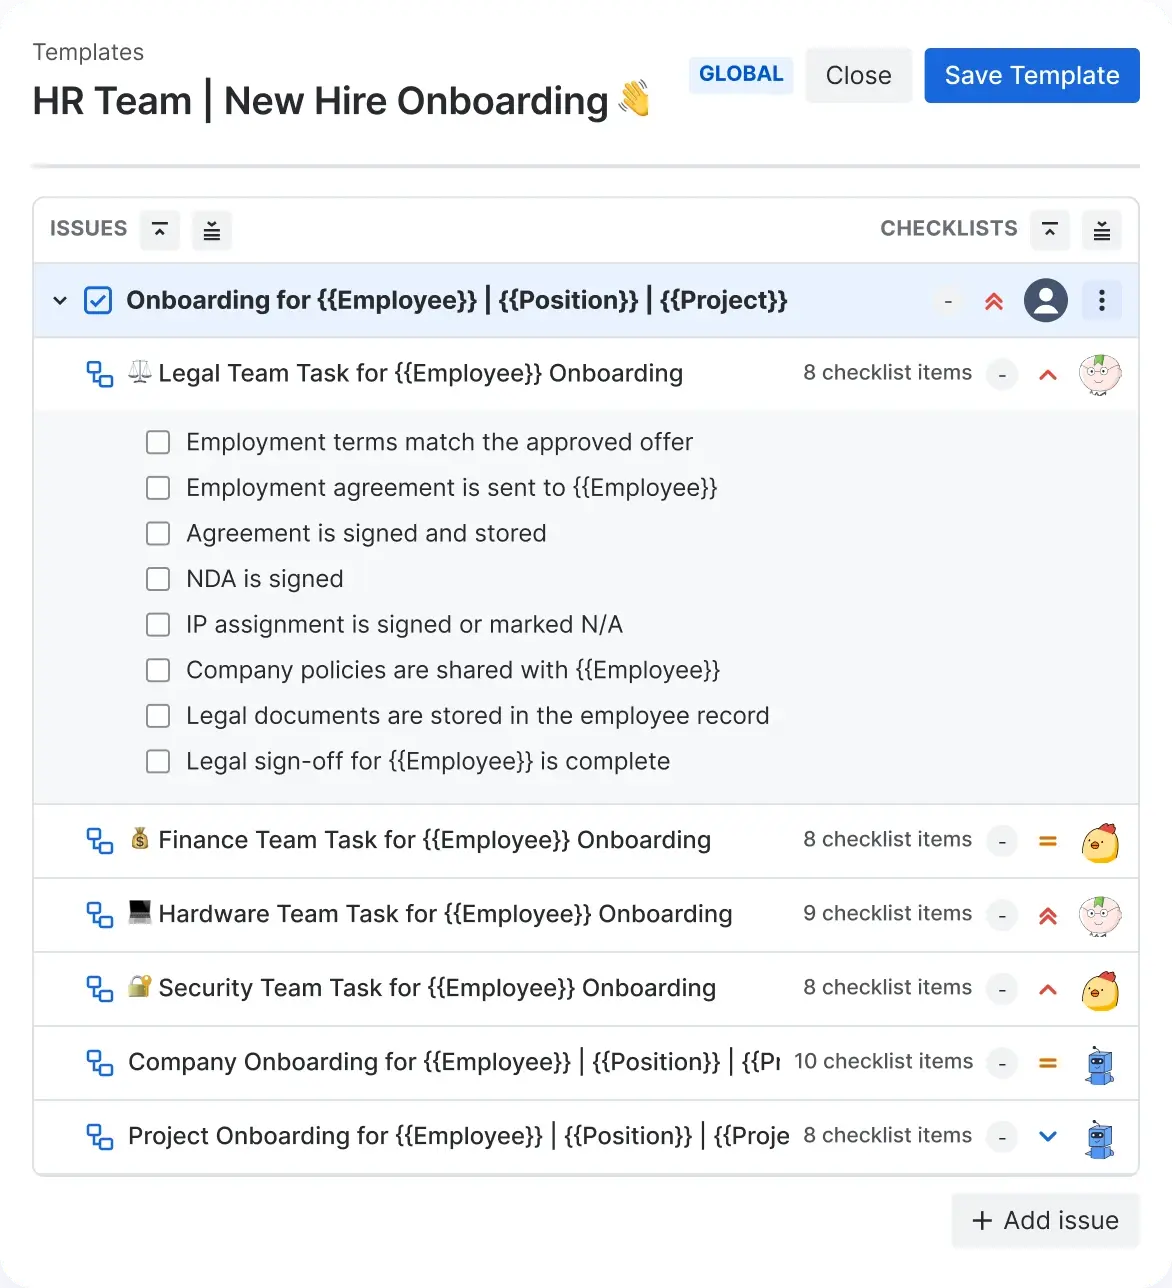Check 'Company policies are shared with {{Employee}}'
1172x1288 pixels.
158,670
